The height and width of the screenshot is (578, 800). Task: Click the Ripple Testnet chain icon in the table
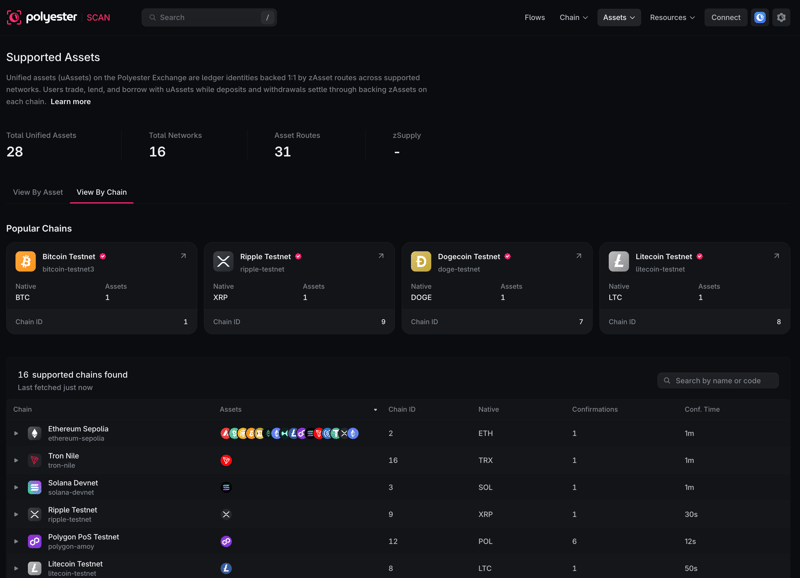[x=34, y=514]
